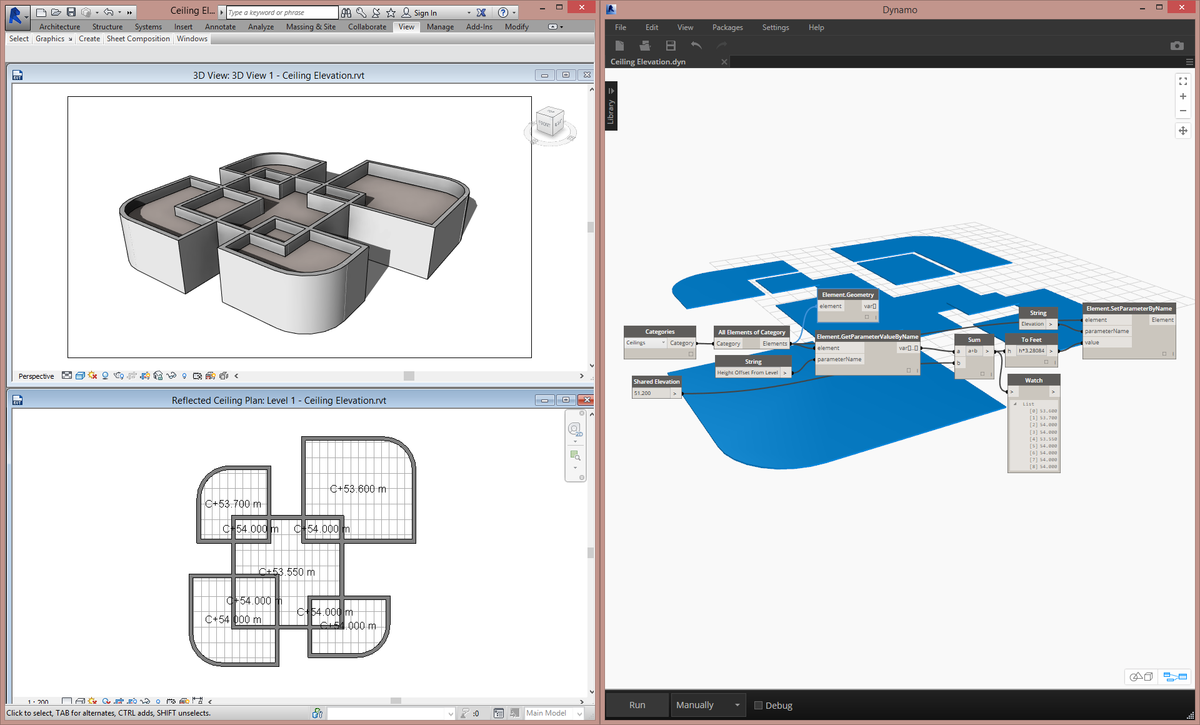Open the Dynamo tabs list menu icon
Image resolution: width=1200 pixels, height=725 pixels.
coord(1189,62)
